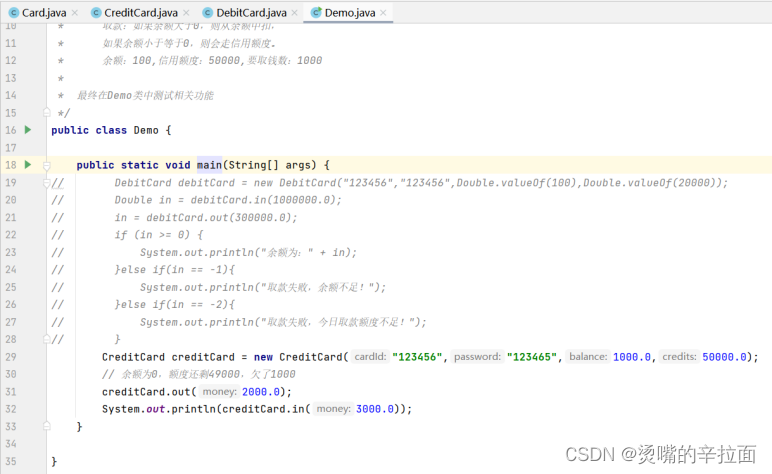Click the class name Demo in declaration

(146, 130)
